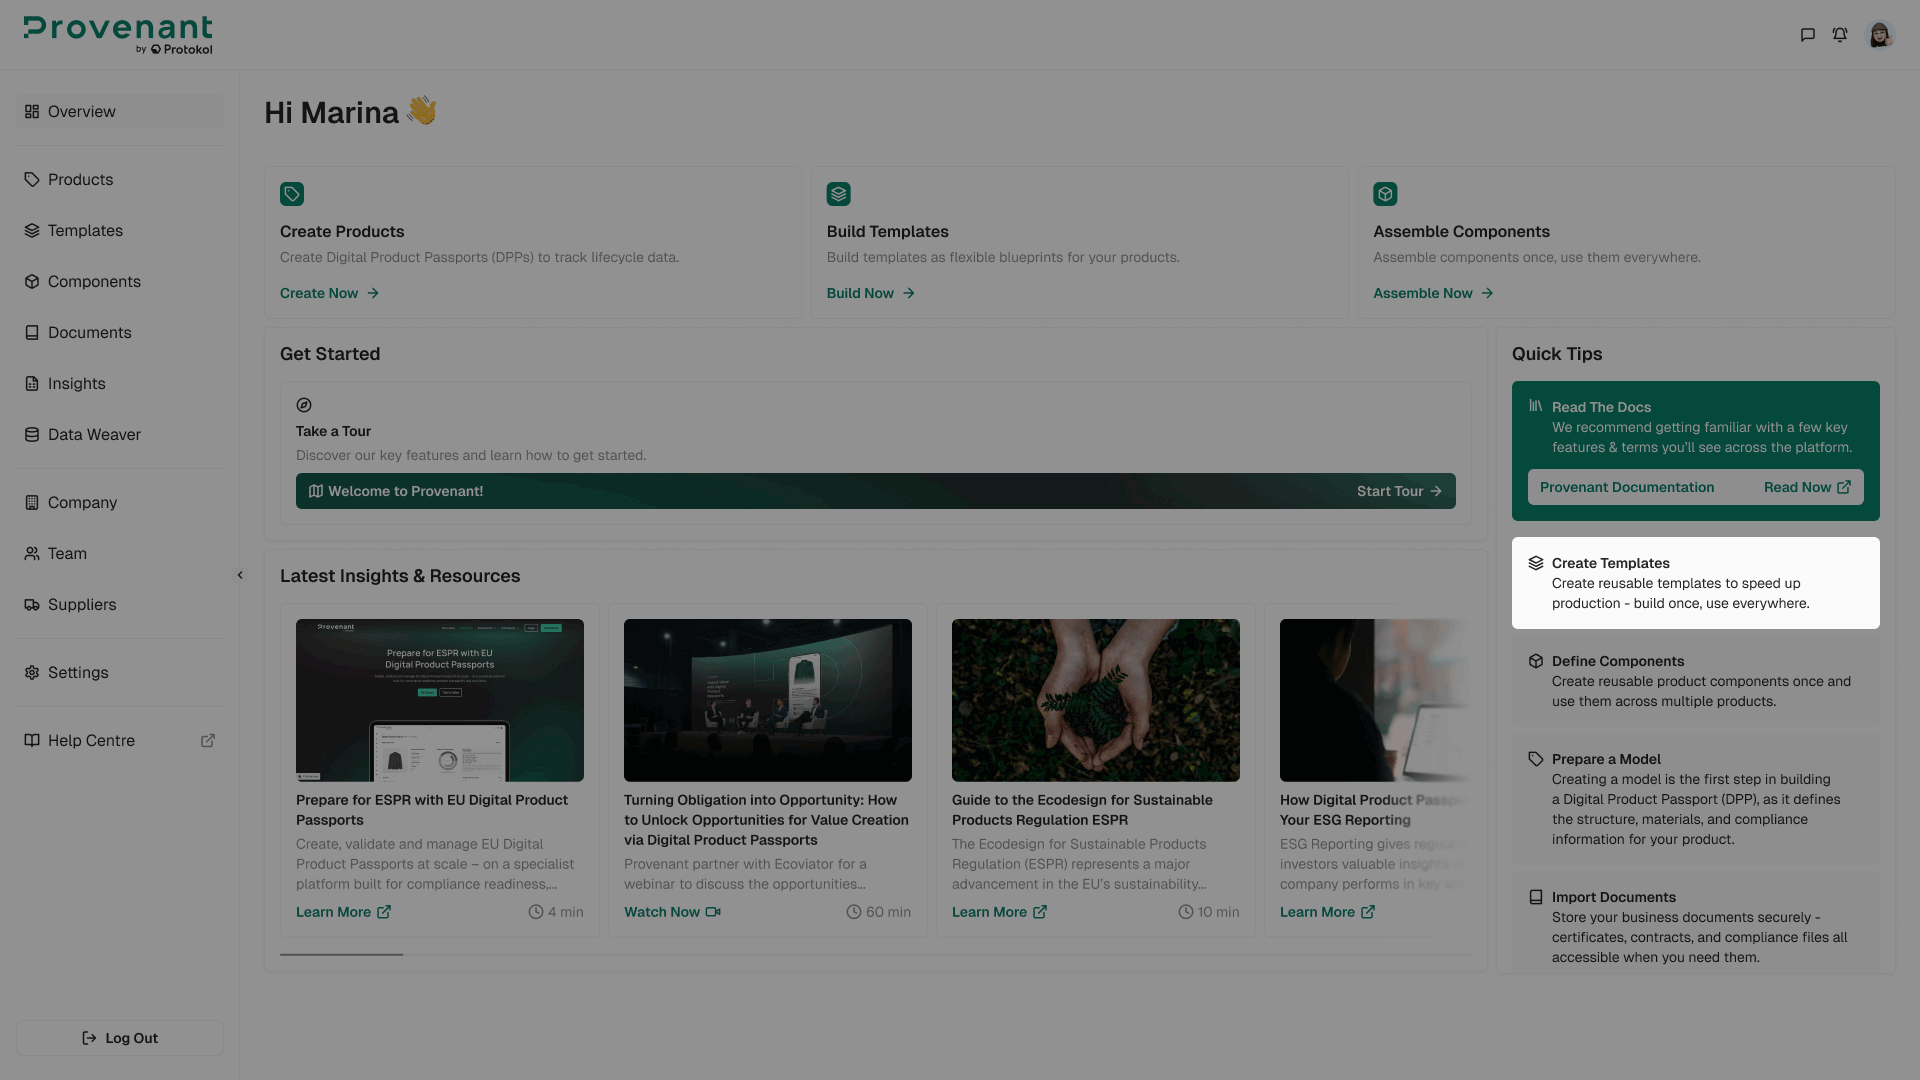Viewport: 1920px width, 1080px height.
Task: Click Learn More on the Ecodesign guide card
Action: click(x=999, y=912)
